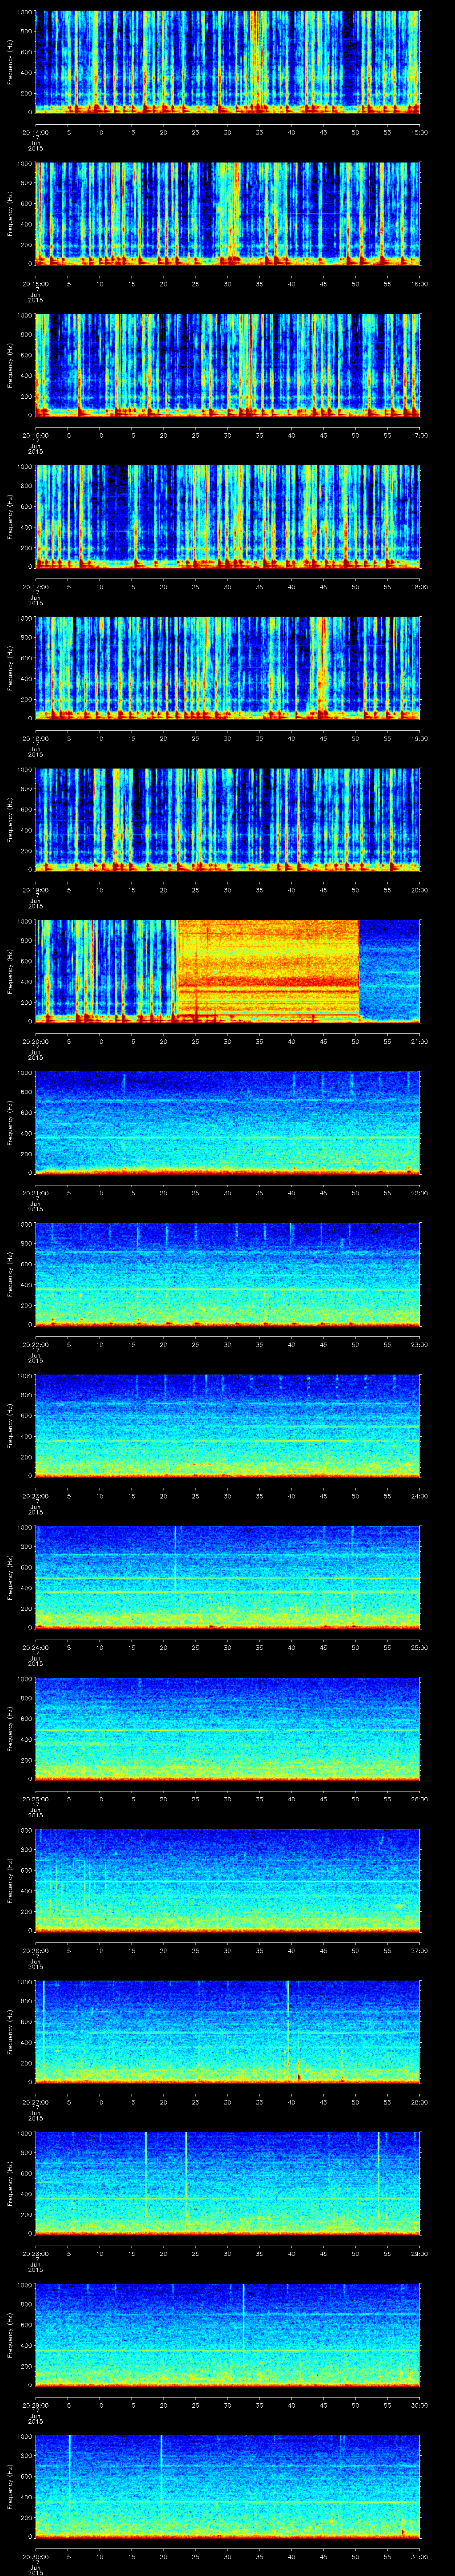Click the 20:17:00 start time label
The height and width of the screenshot is (2576, 455).
tap(36, 587)
